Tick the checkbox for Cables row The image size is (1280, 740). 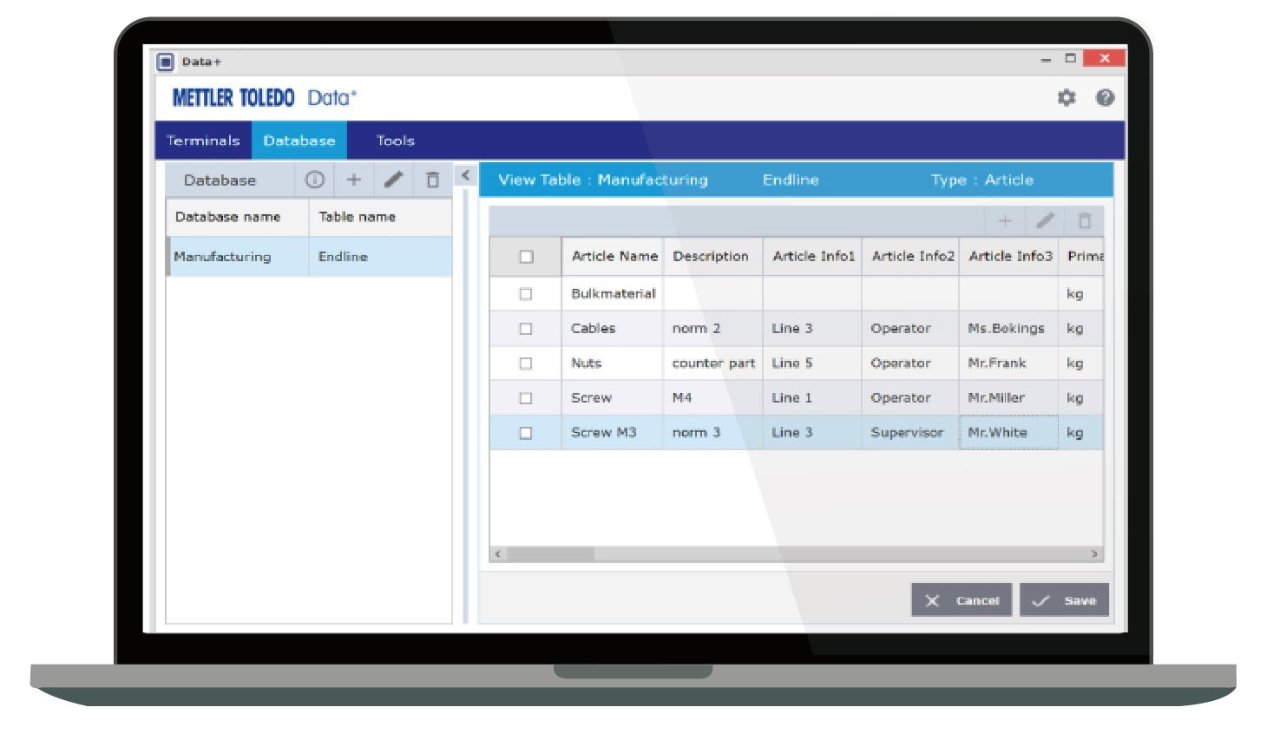tap(526, 328)
